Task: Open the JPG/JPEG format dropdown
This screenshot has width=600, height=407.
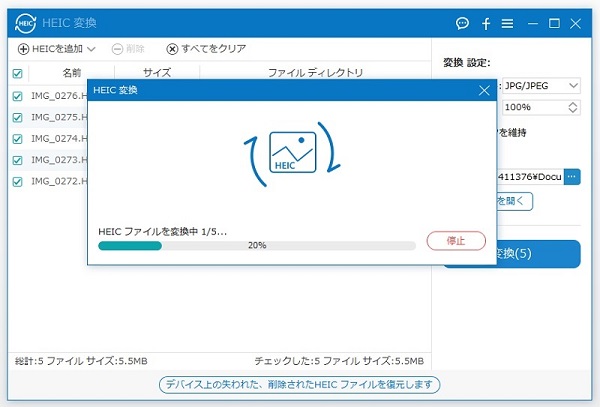Action: click(541, 86)
